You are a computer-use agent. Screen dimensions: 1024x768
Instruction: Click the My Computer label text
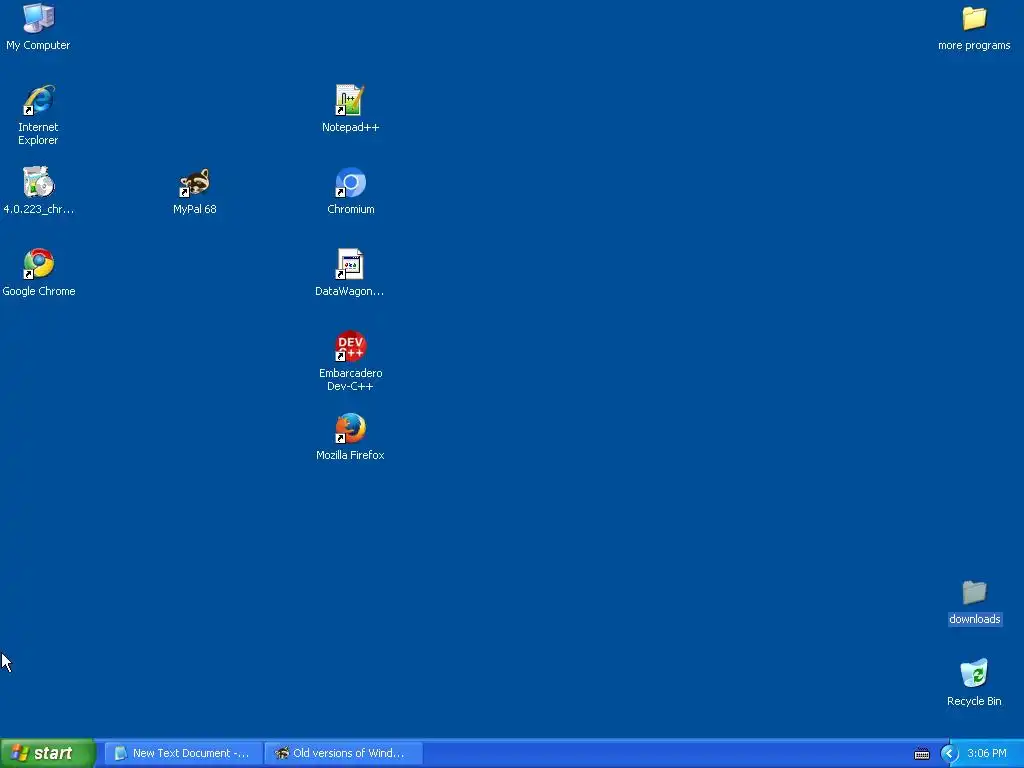38,45
